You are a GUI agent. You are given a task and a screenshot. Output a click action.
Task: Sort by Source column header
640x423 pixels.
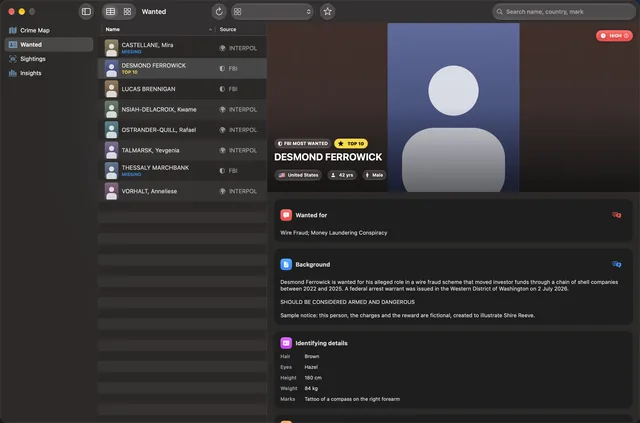point(241,29)
